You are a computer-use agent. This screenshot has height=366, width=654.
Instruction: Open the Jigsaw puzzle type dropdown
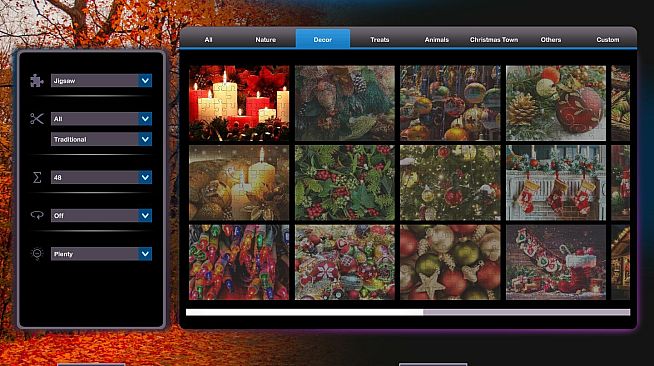pyautogui.click(x=101, y=80)
